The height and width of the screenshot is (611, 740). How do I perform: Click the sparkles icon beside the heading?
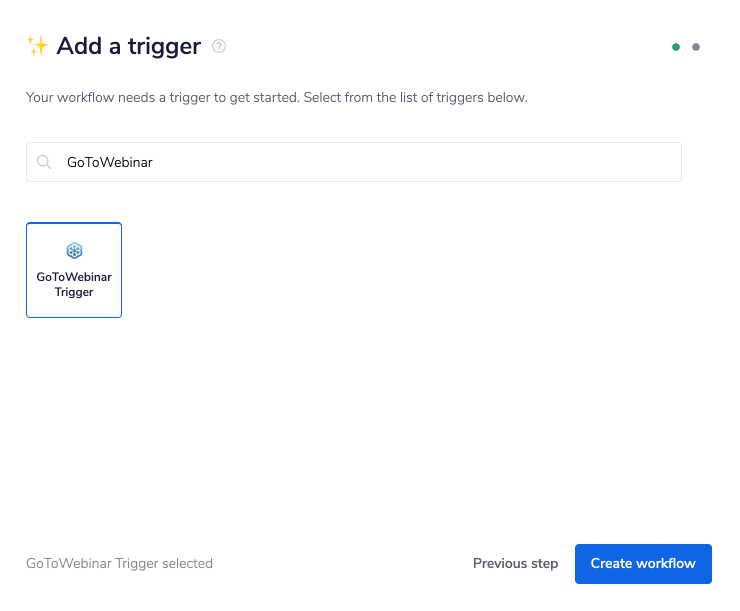pos(38,46)
